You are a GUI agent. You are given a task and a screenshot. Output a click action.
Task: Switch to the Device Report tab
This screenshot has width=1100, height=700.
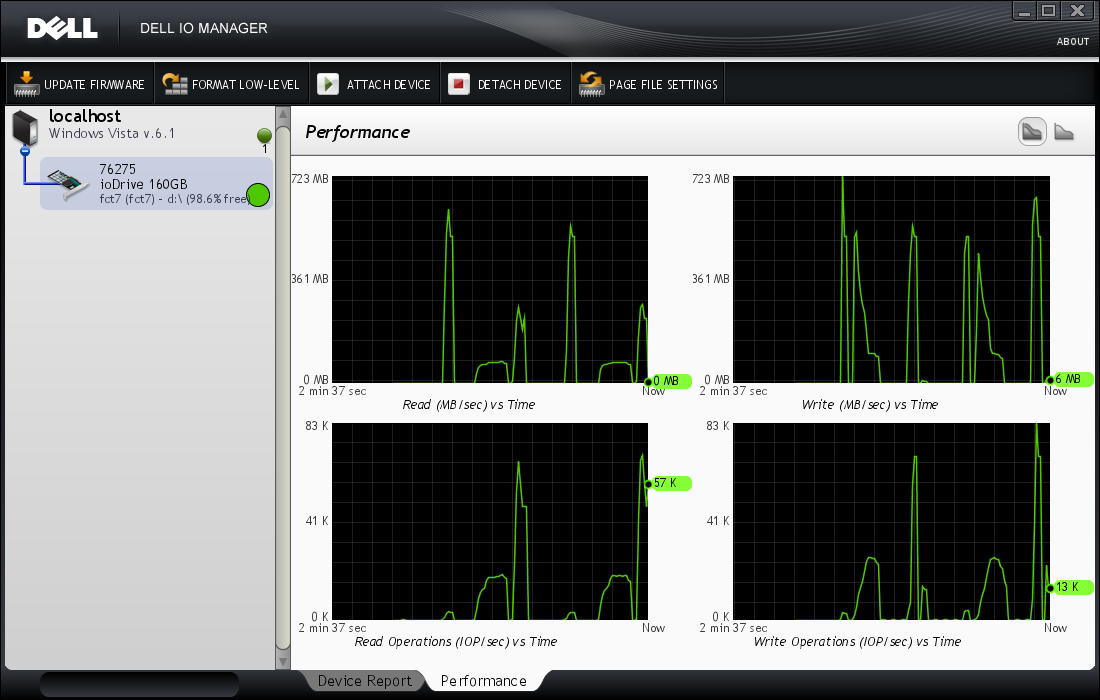tap(365, 681)
